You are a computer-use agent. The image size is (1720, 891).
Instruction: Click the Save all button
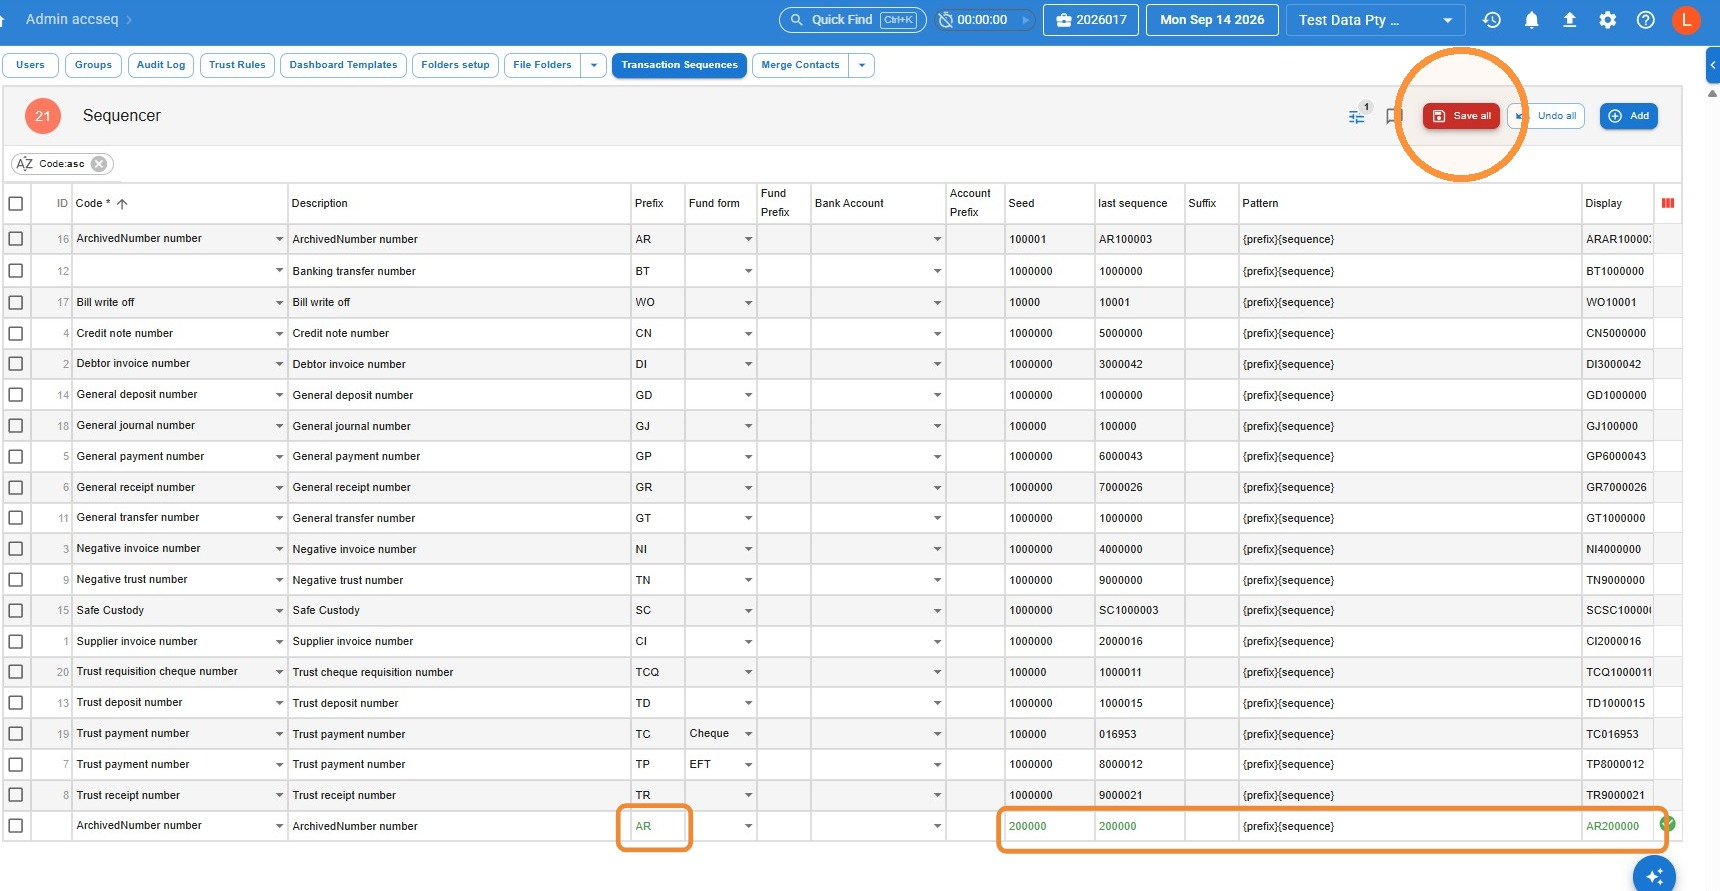tap(1461, 116)
